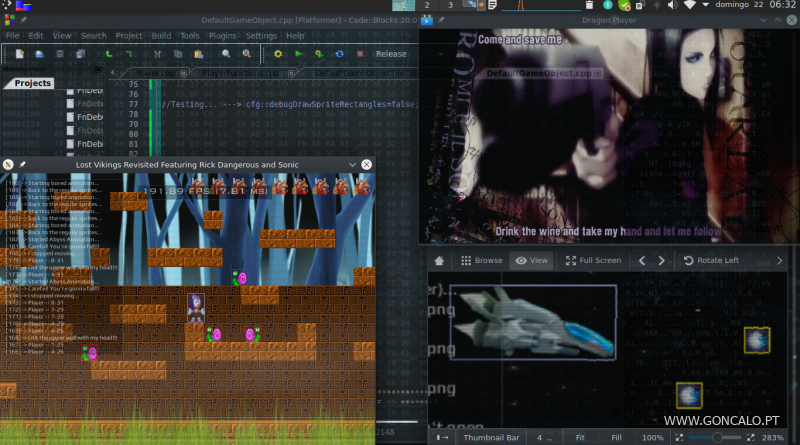Viewport: 800px width, 445px height.
Task: Open the Plugins menu
Action: pyautogui.click(x=223, y=35)
